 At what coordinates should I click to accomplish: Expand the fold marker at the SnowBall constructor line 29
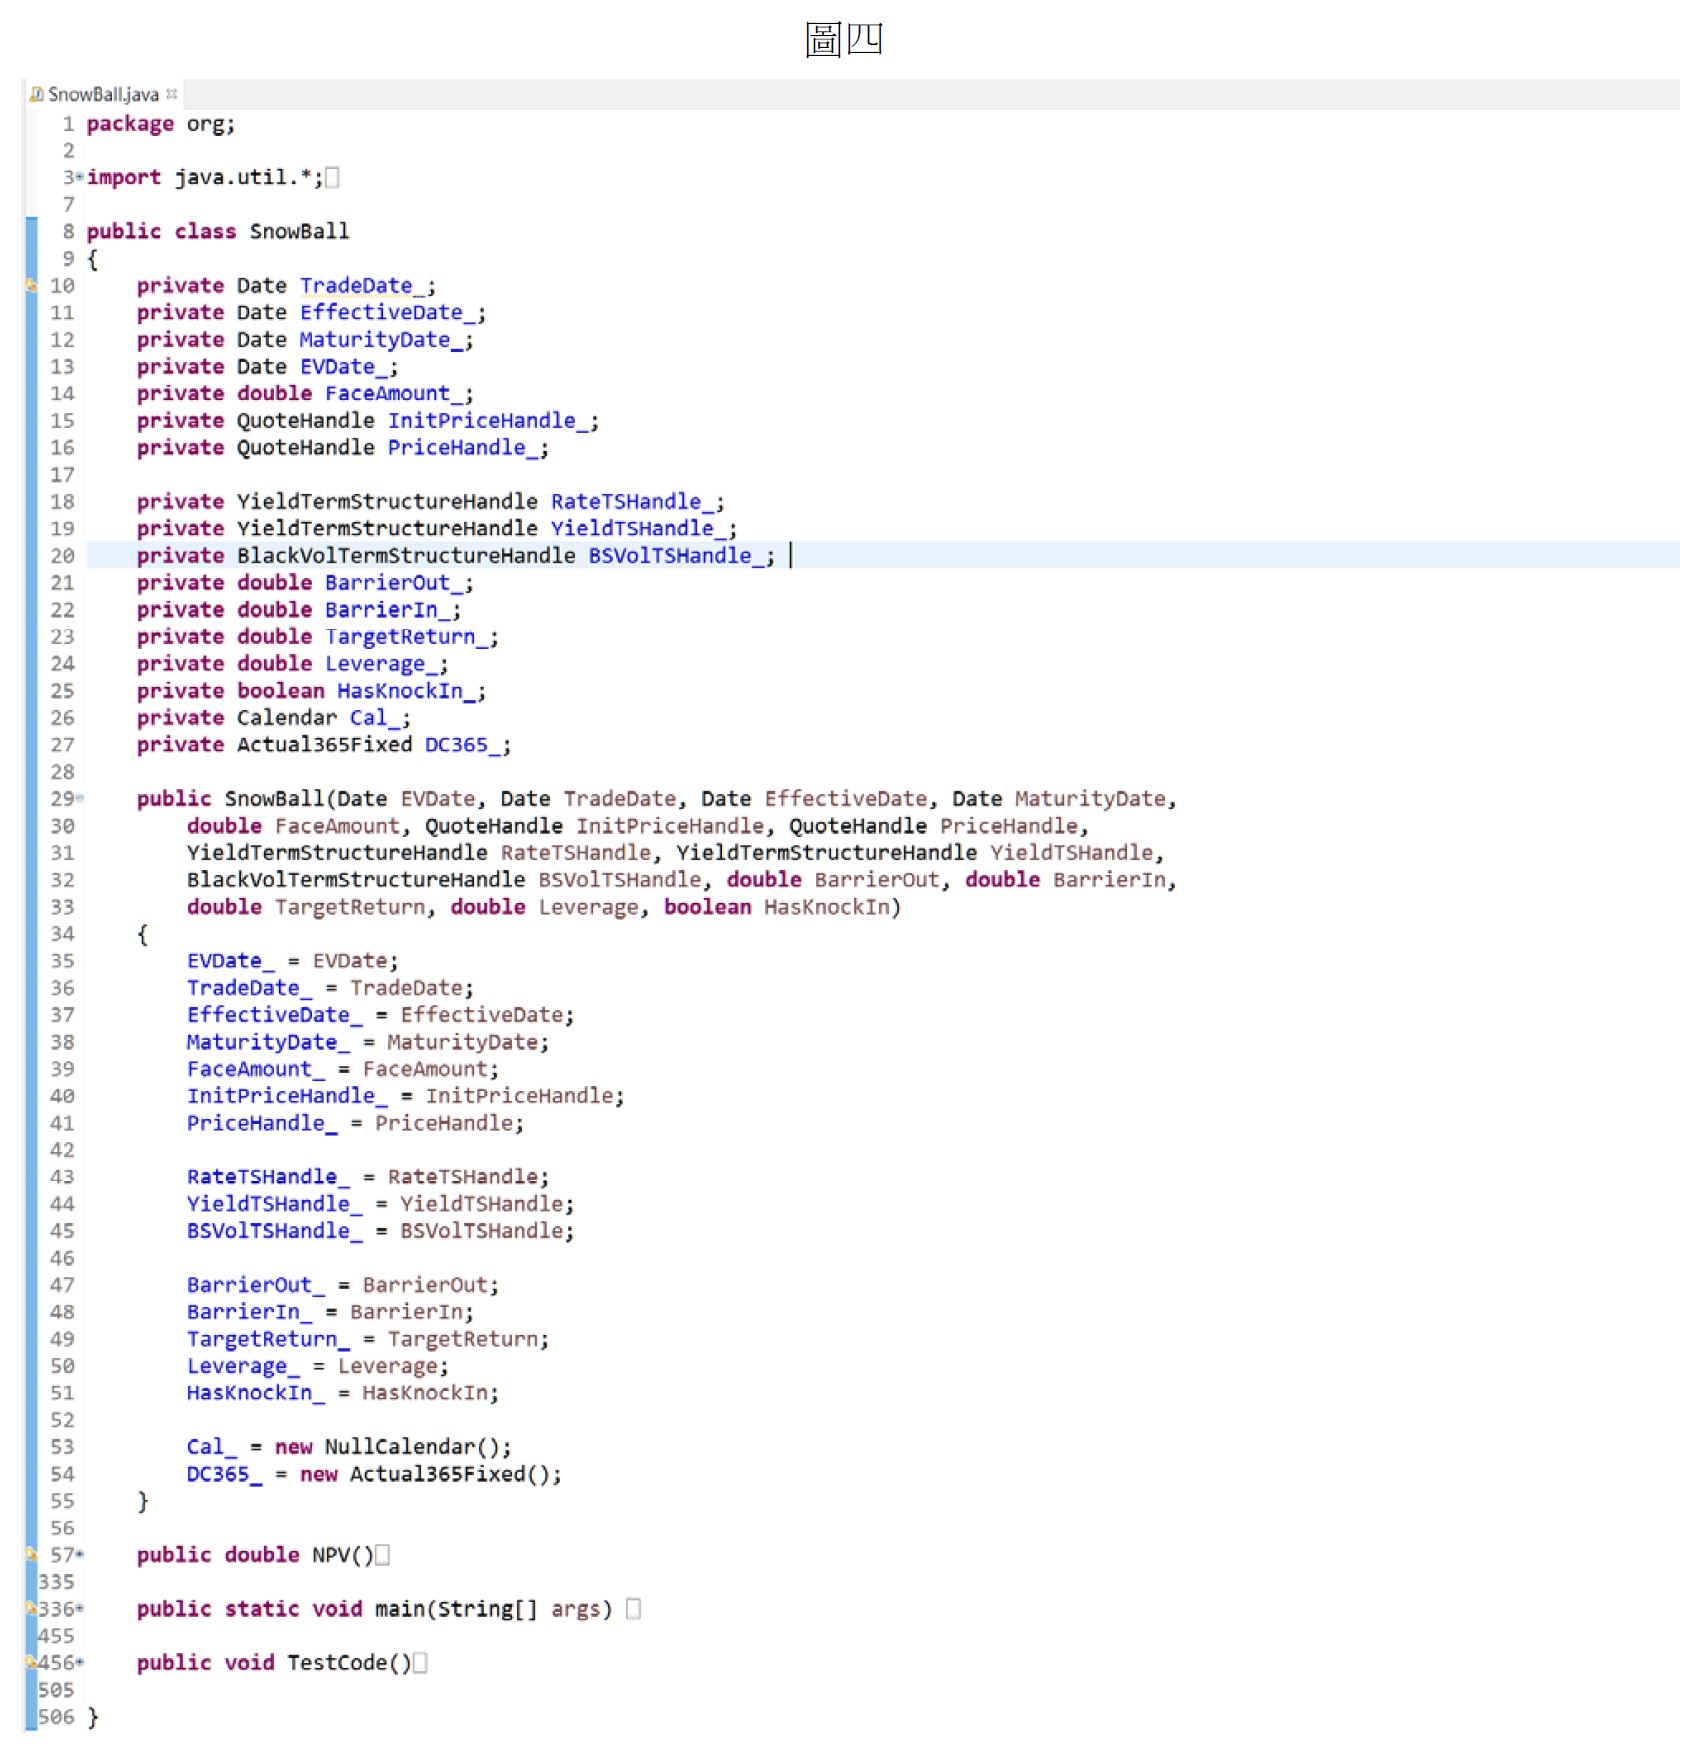click(80, 799)
